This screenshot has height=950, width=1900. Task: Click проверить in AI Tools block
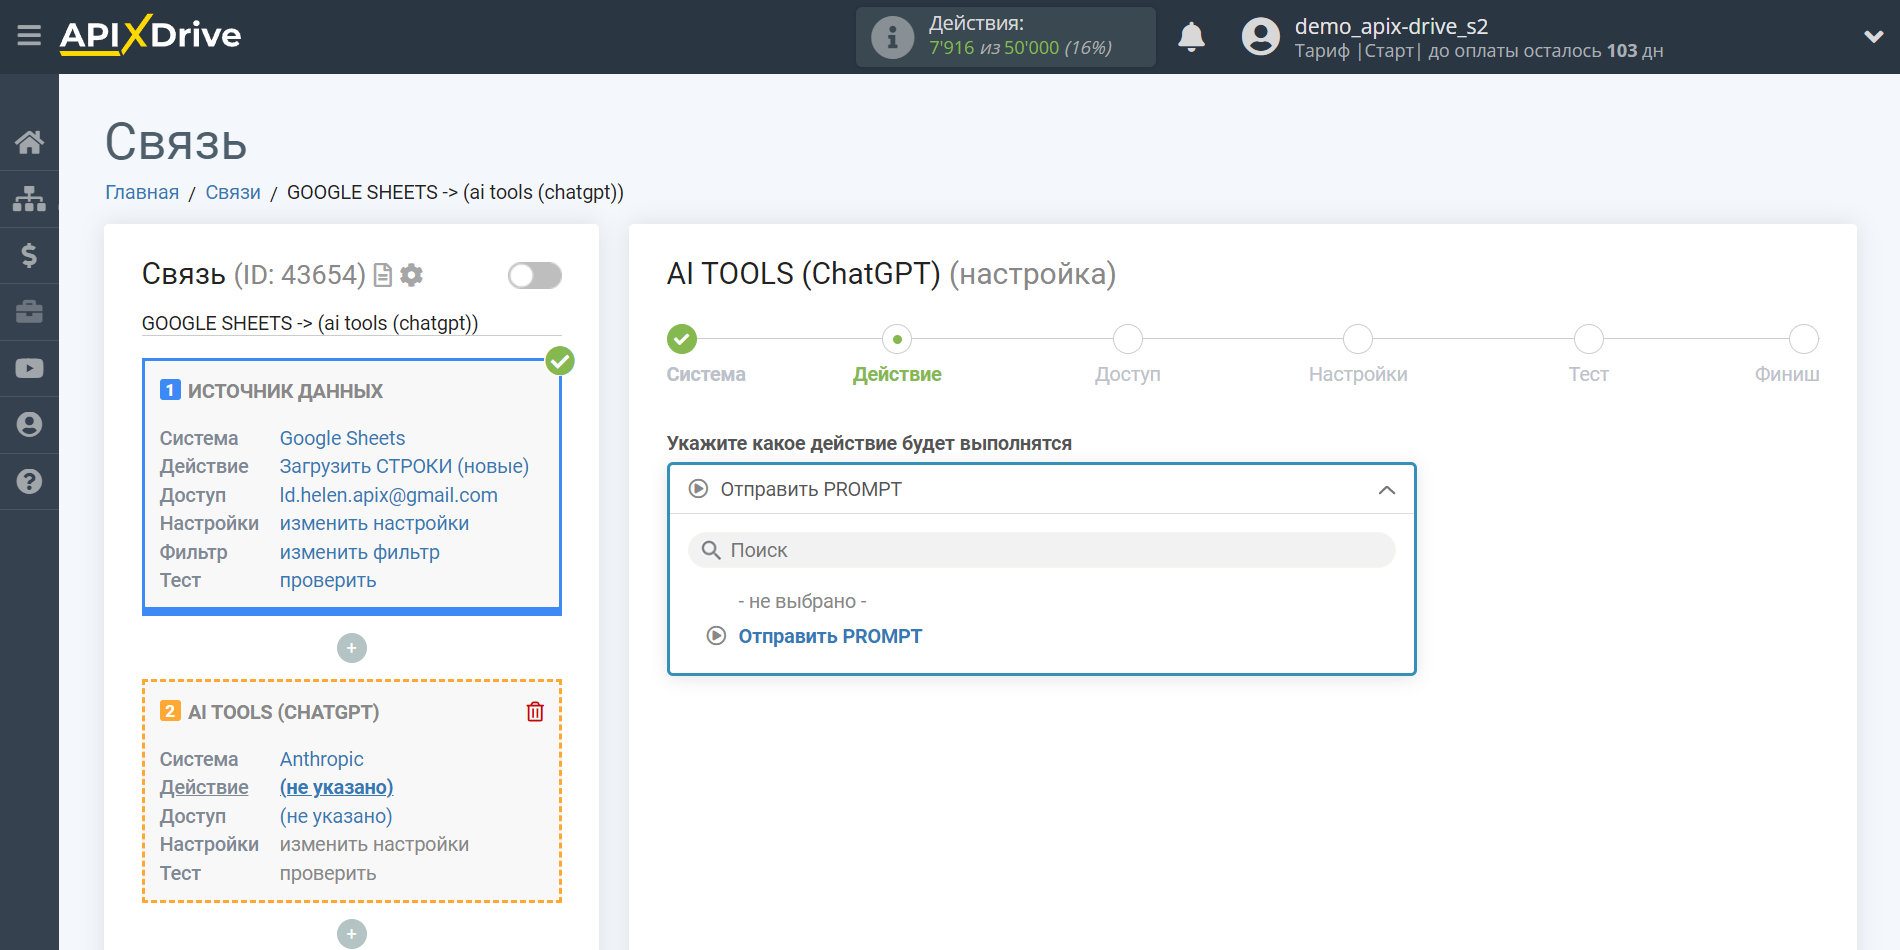[x=328, y=873]
